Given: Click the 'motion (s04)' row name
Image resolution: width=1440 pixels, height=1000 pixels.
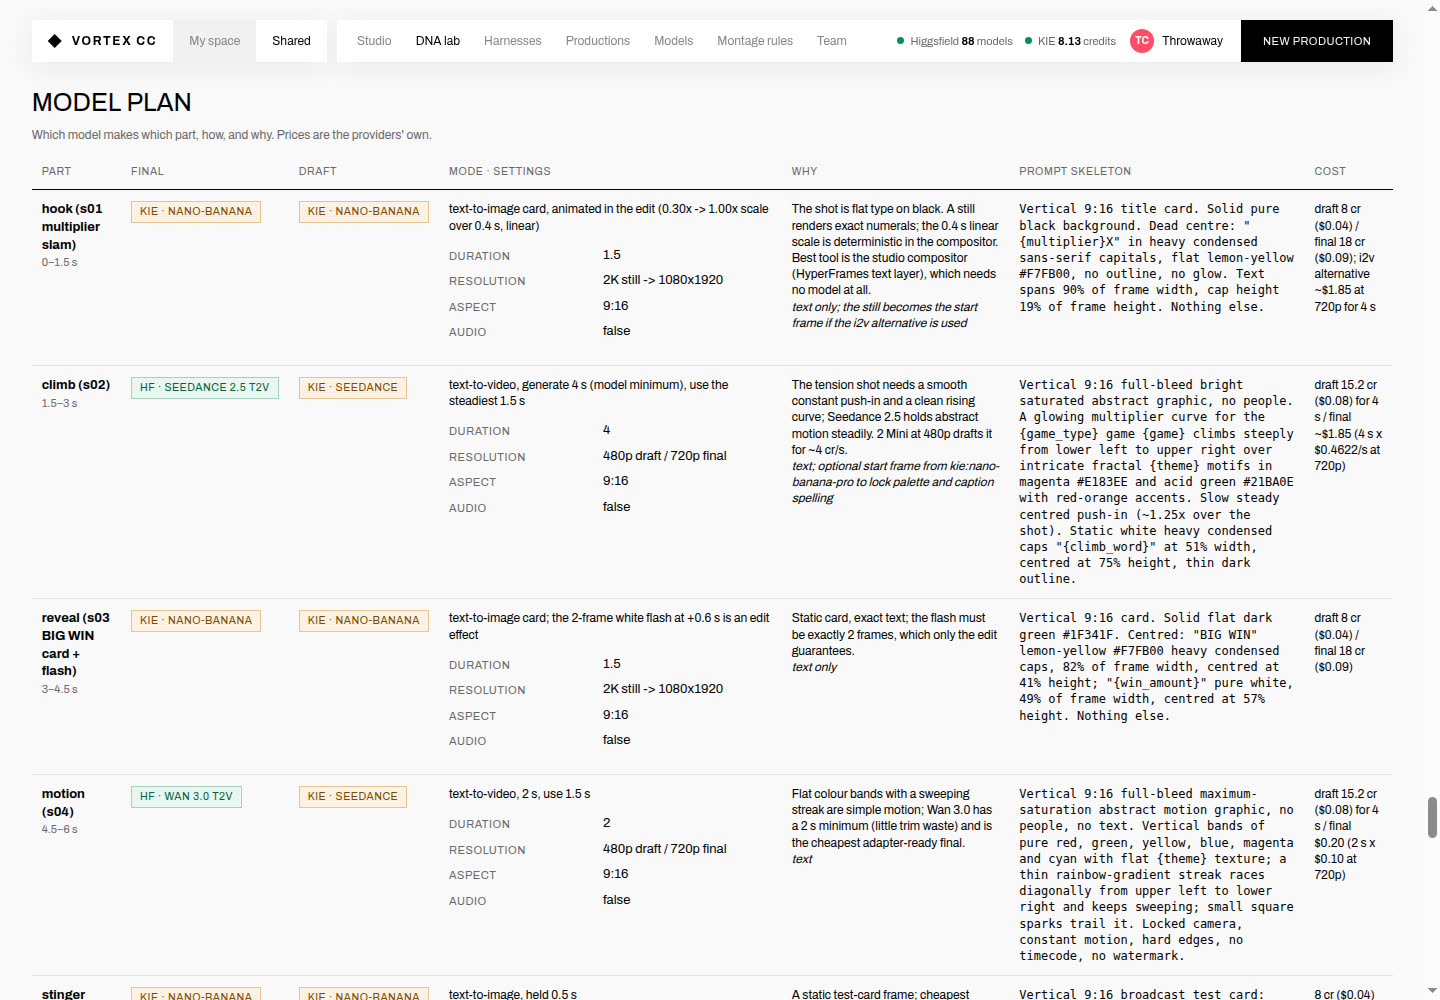Looking at the screenshot, I should coord(63,803).
